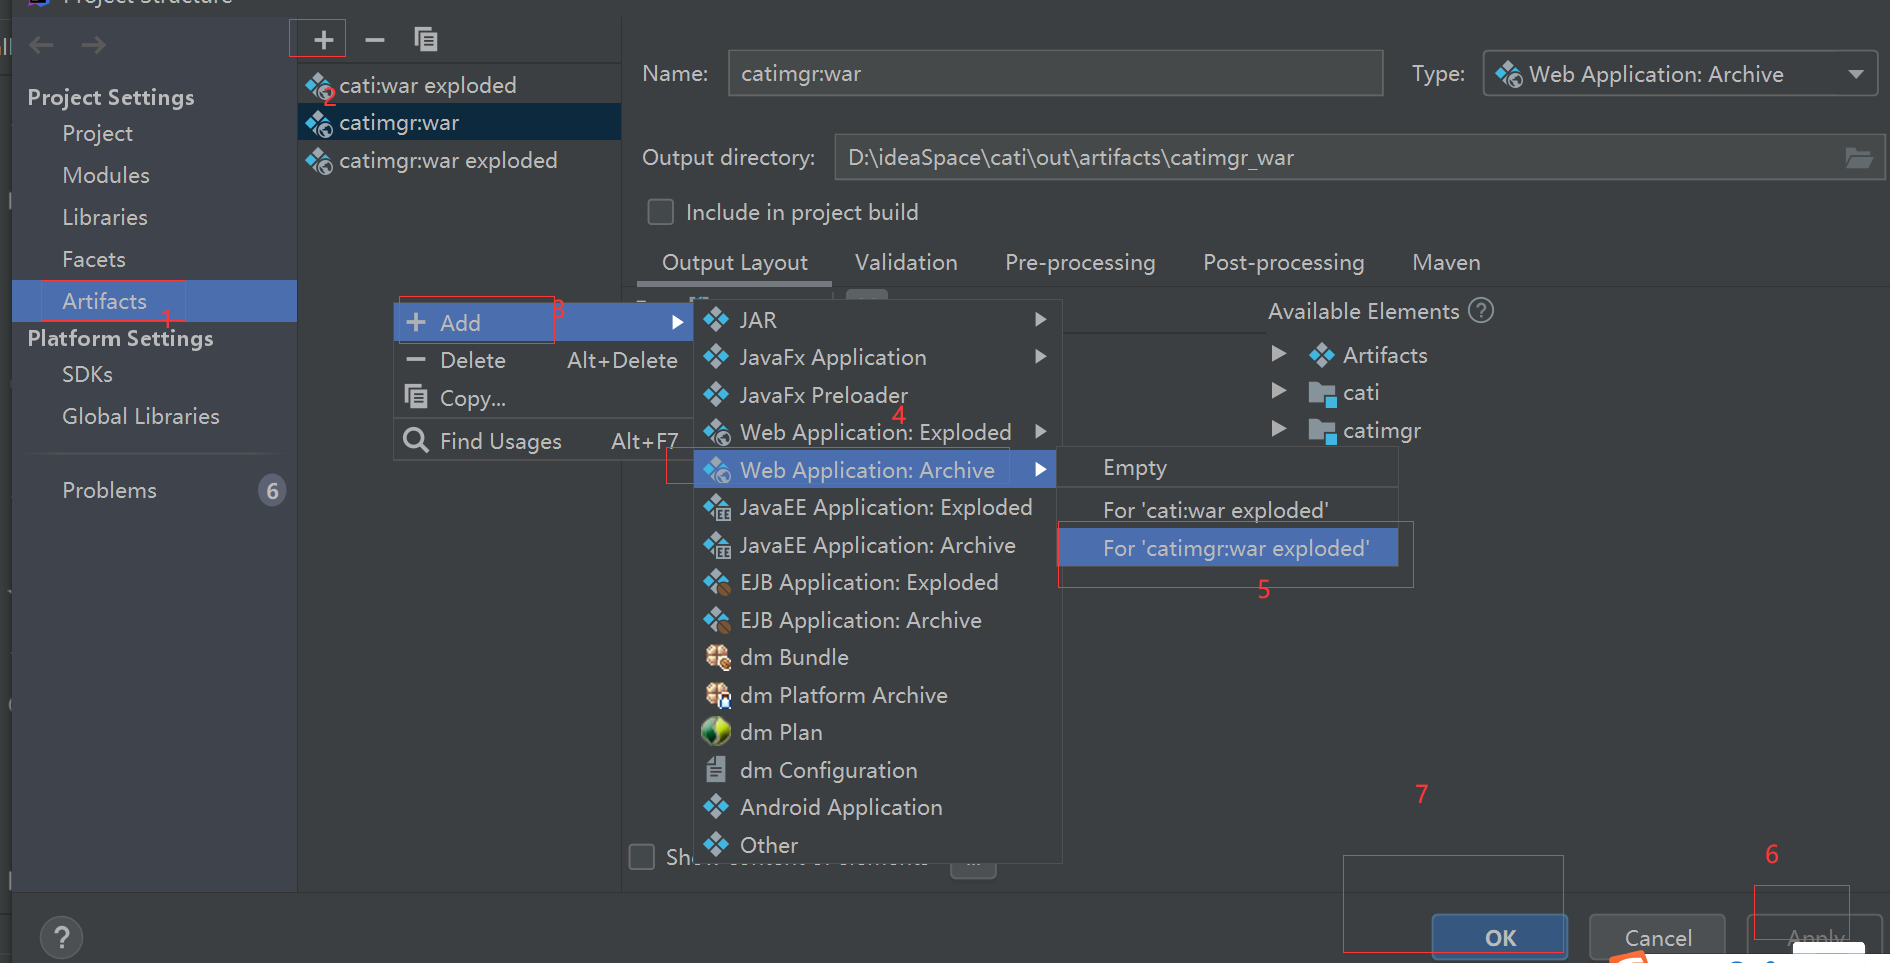Click the Available Elements help icon

click(x=1481, y=311)
